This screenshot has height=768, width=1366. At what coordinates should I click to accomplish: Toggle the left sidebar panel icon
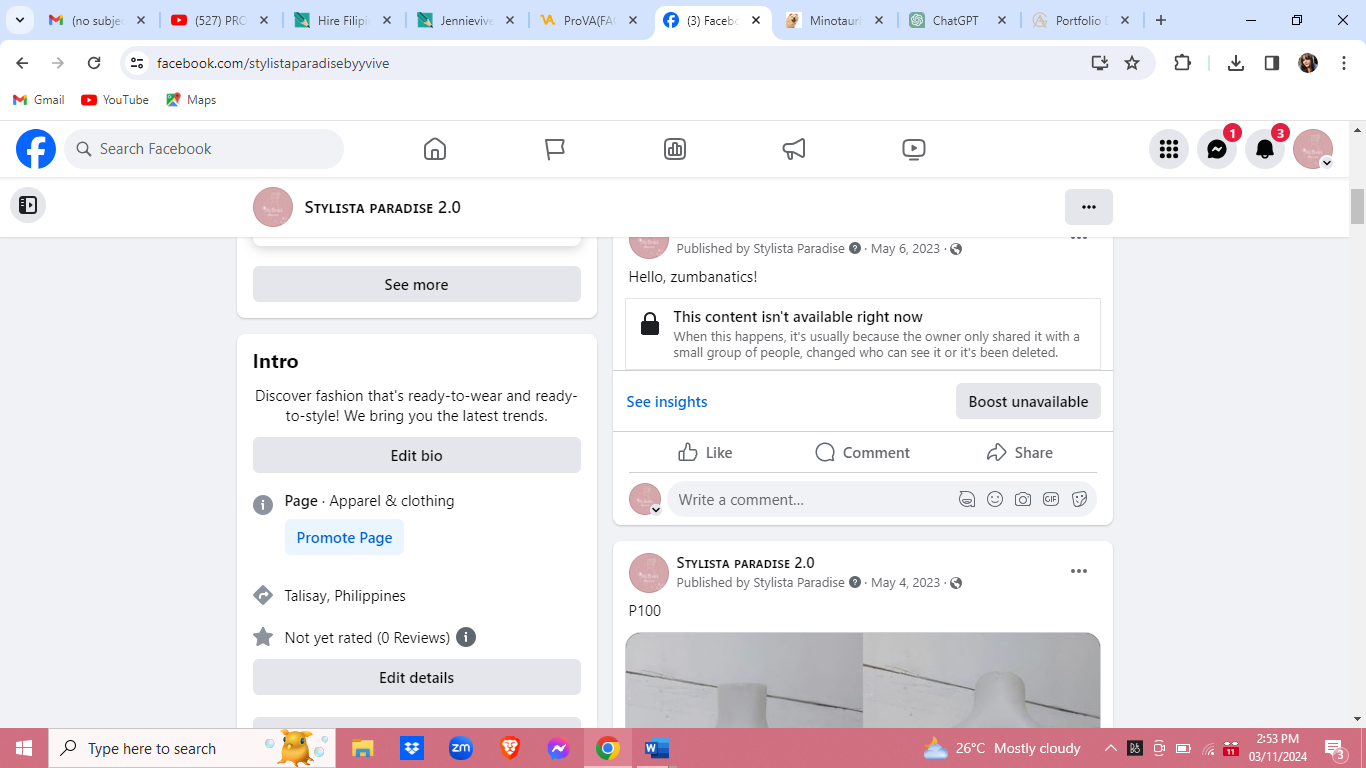click(x=28, y=205)
